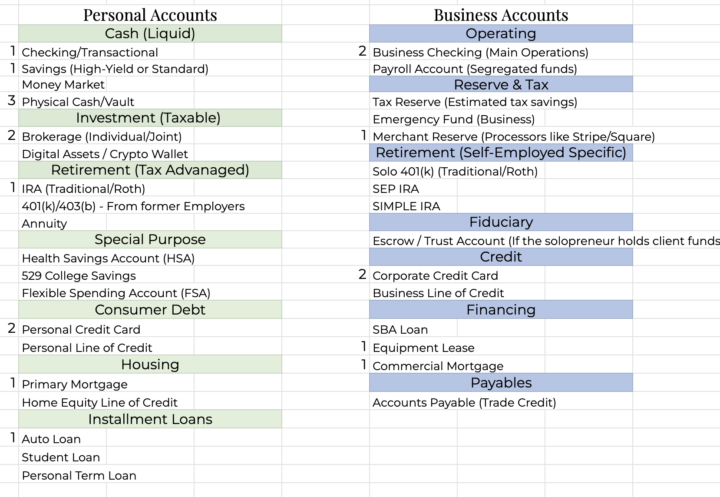Image resolution: width=720 pixels, height=497 pixels.
Task: Select count cell beside Equipment Lease
Action: click(360, 347)
